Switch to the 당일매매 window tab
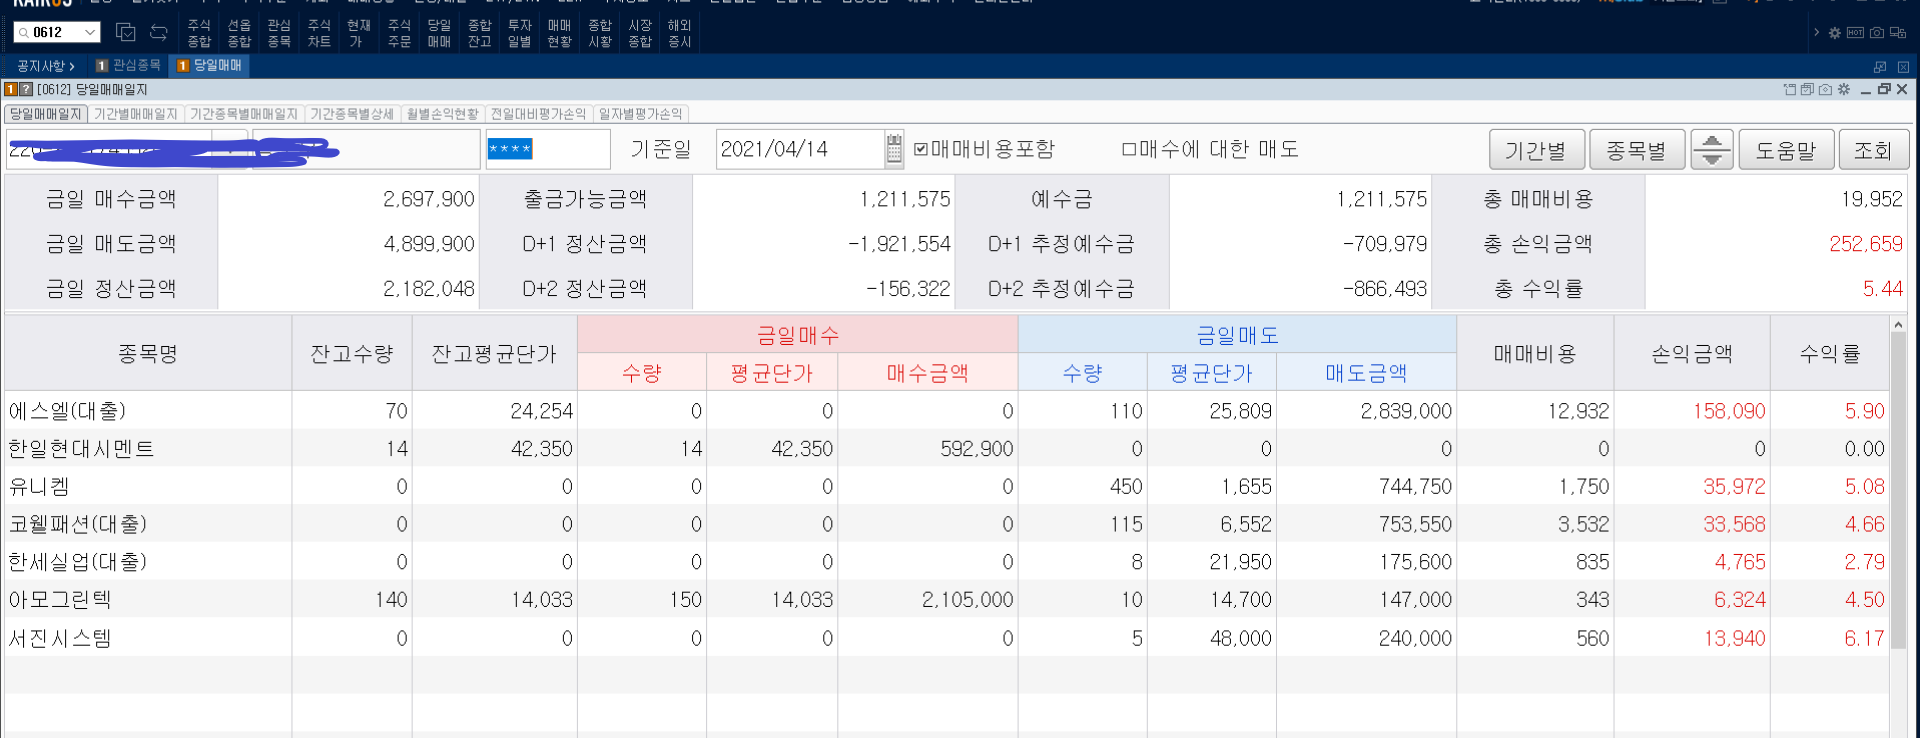 click(209, 66)
